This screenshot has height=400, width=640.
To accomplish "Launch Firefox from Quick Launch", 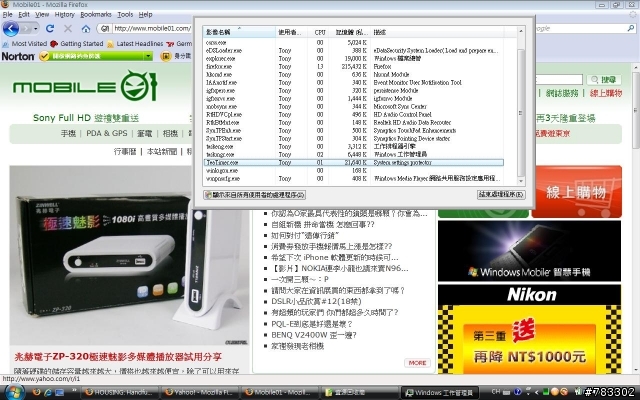I will [x=36, y=393].
